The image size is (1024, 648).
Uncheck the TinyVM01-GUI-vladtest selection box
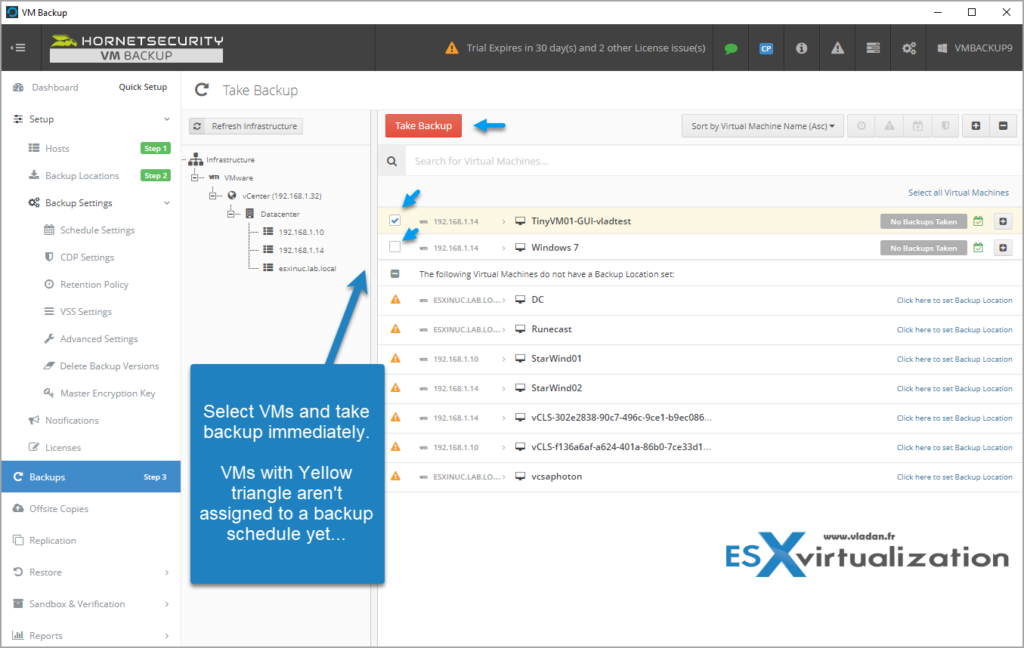tap(394, 220)
